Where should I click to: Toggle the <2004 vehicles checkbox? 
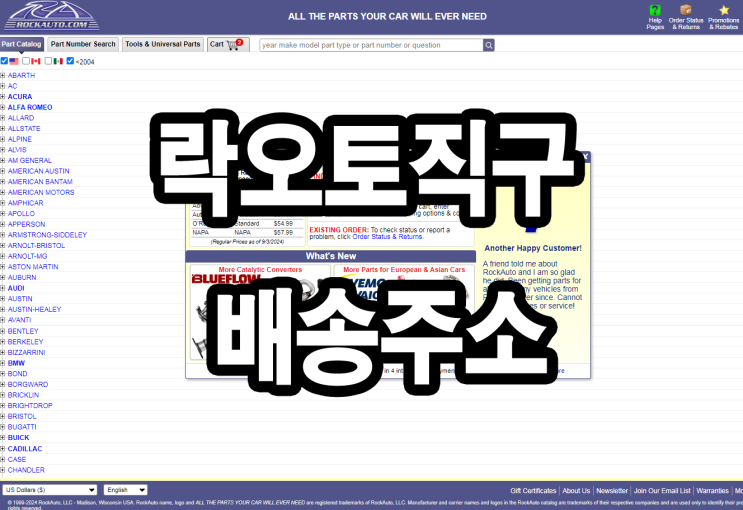pos(70,61)
